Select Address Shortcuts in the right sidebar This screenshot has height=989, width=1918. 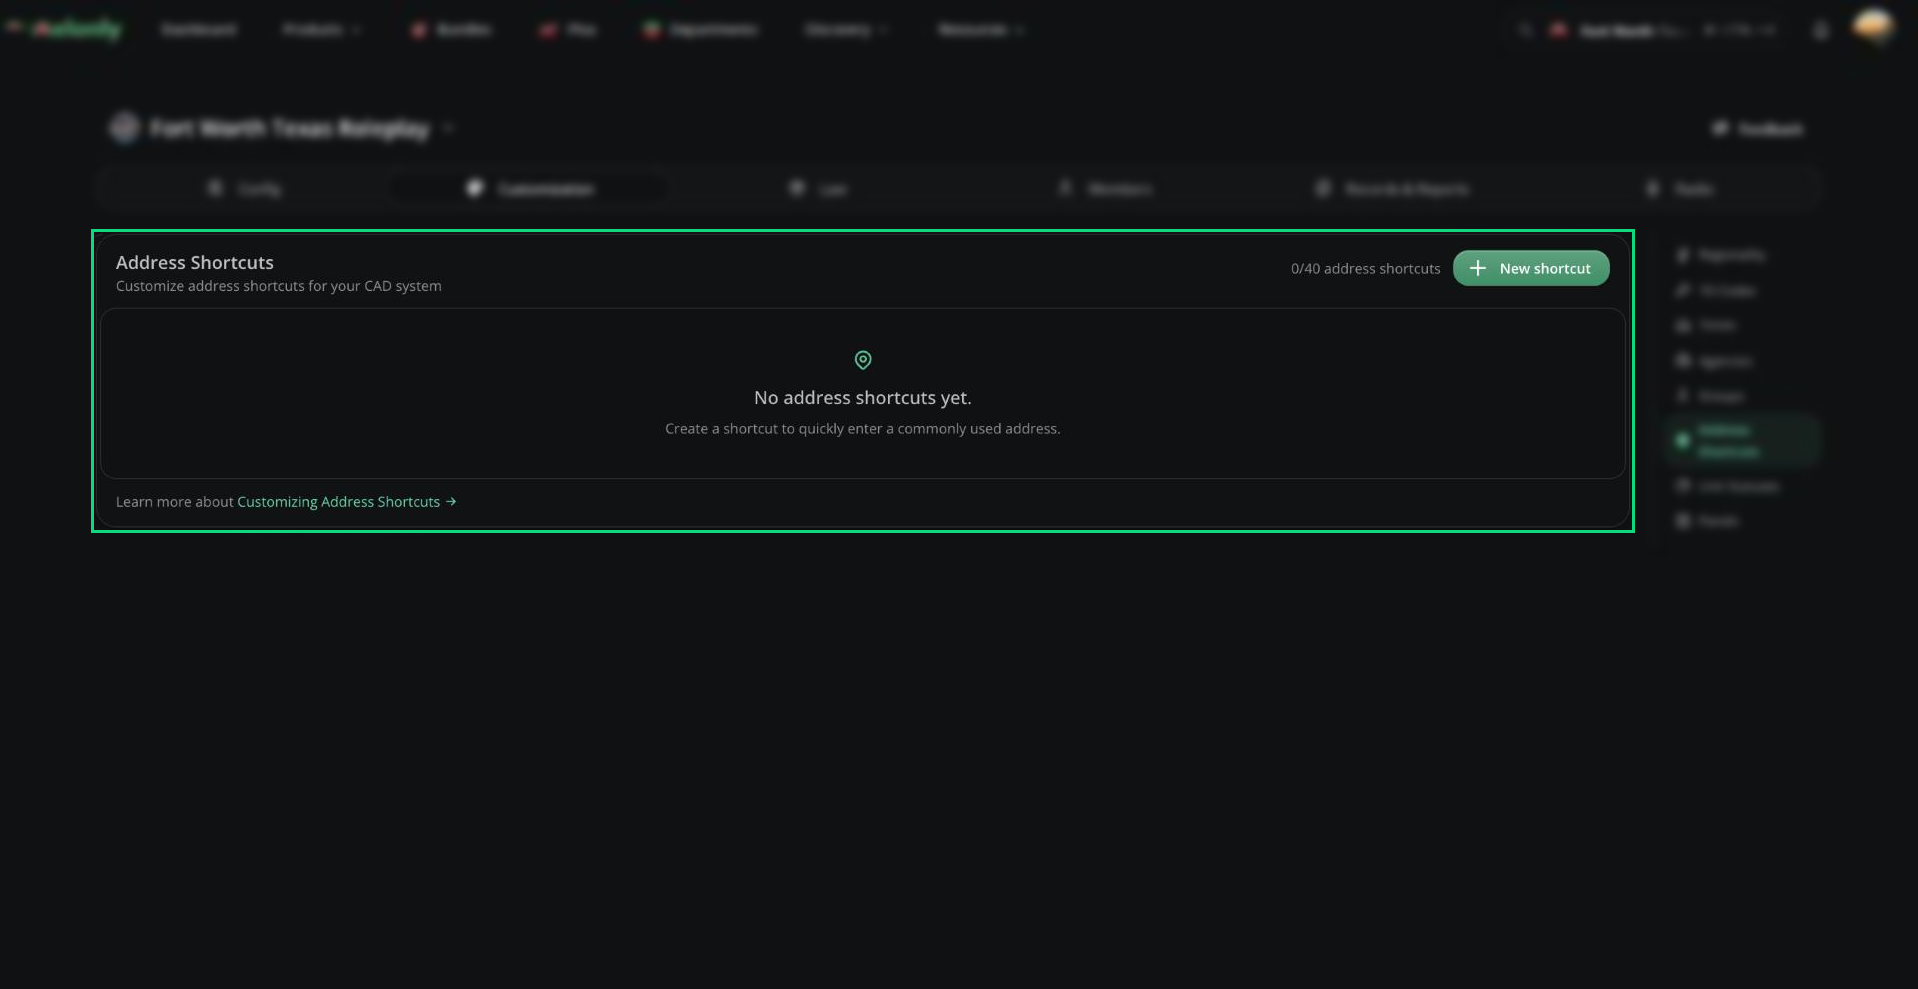[1742, 441]
